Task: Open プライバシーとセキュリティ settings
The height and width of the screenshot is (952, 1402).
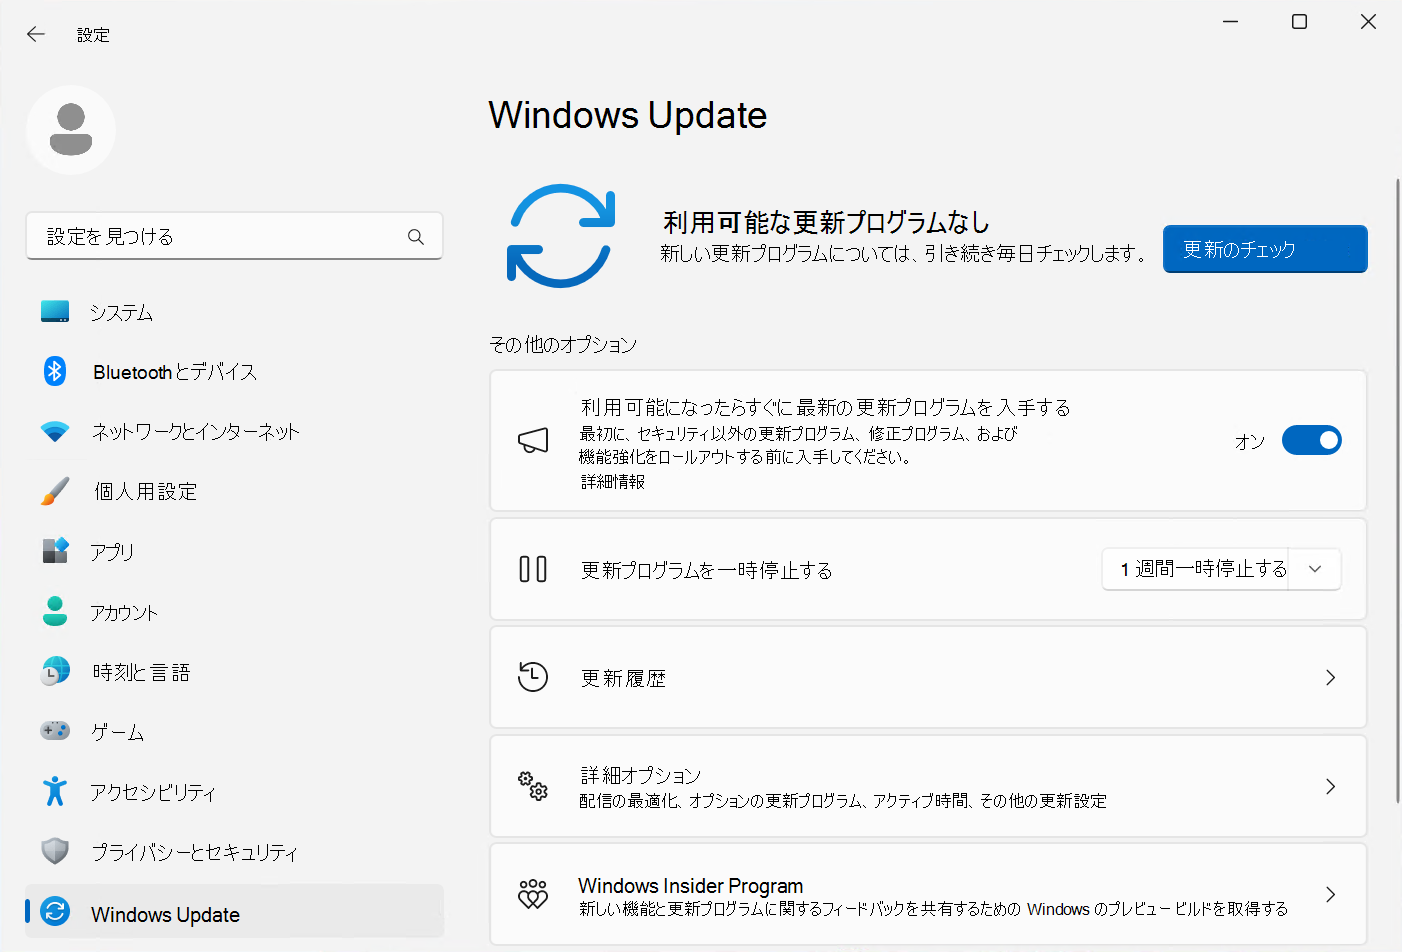Action: click(x=234, y=852)
